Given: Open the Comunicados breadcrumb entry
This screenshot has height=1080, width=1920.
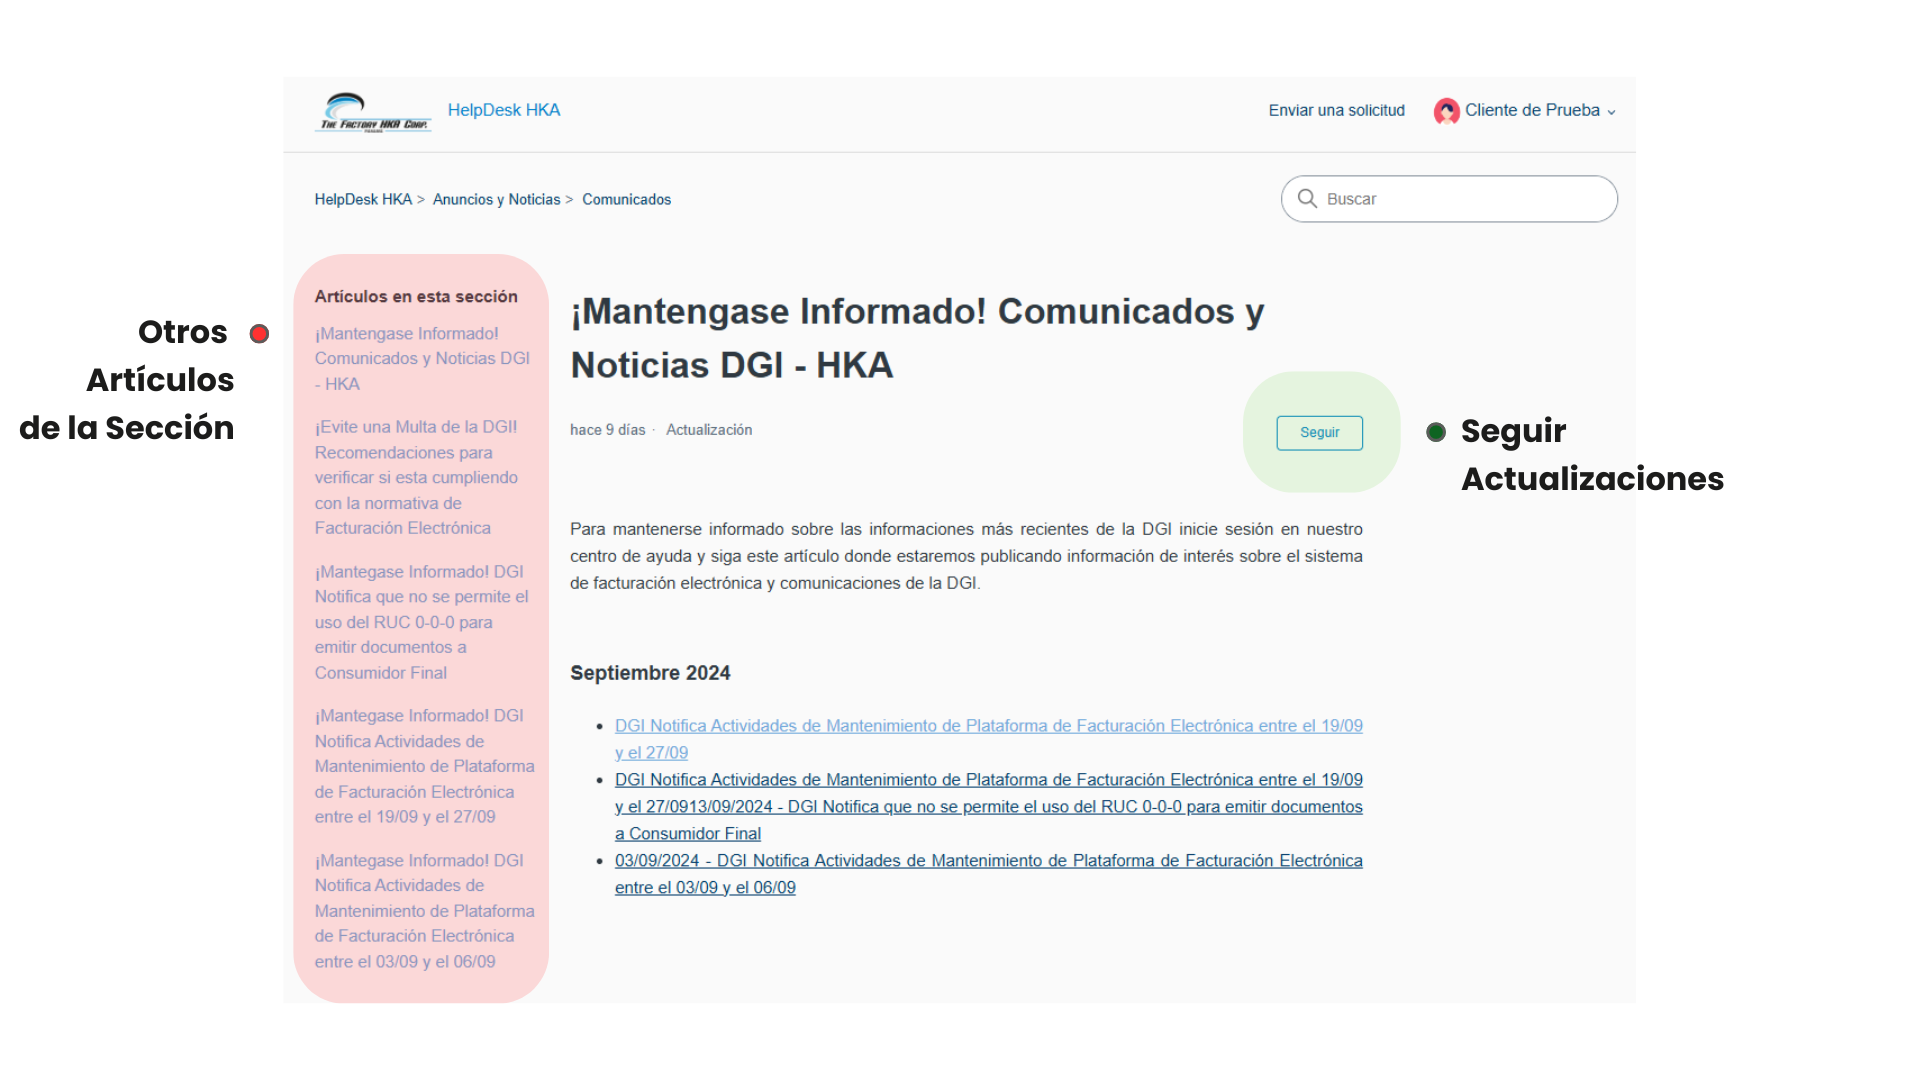Looking at the screenshot, I should [626, 199].
